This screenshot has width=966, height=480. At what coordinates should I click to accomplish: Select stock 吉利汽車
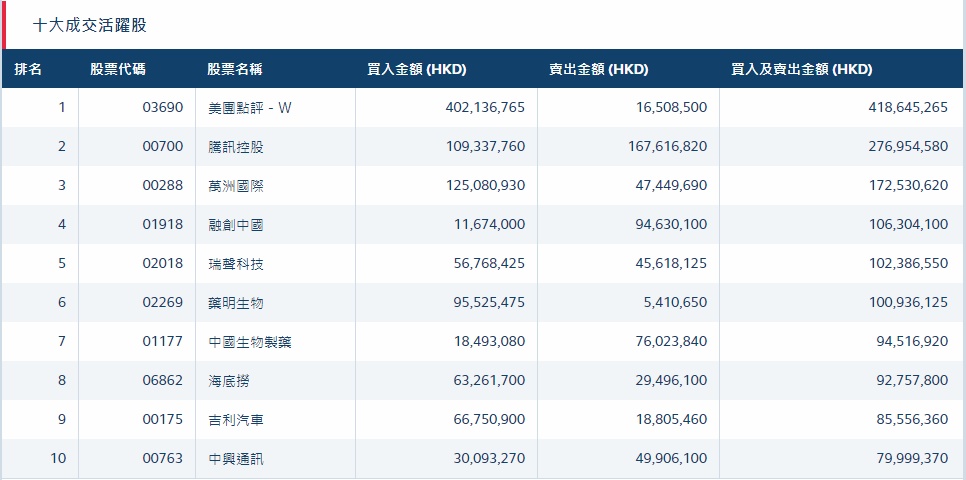[236, 420]
